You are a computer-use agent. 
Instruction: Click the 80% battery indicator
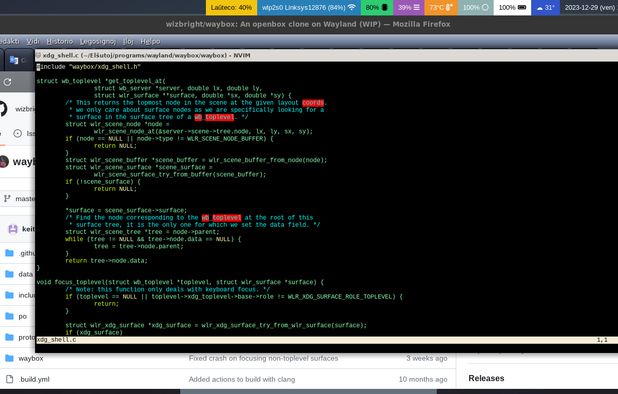[377, 7]
